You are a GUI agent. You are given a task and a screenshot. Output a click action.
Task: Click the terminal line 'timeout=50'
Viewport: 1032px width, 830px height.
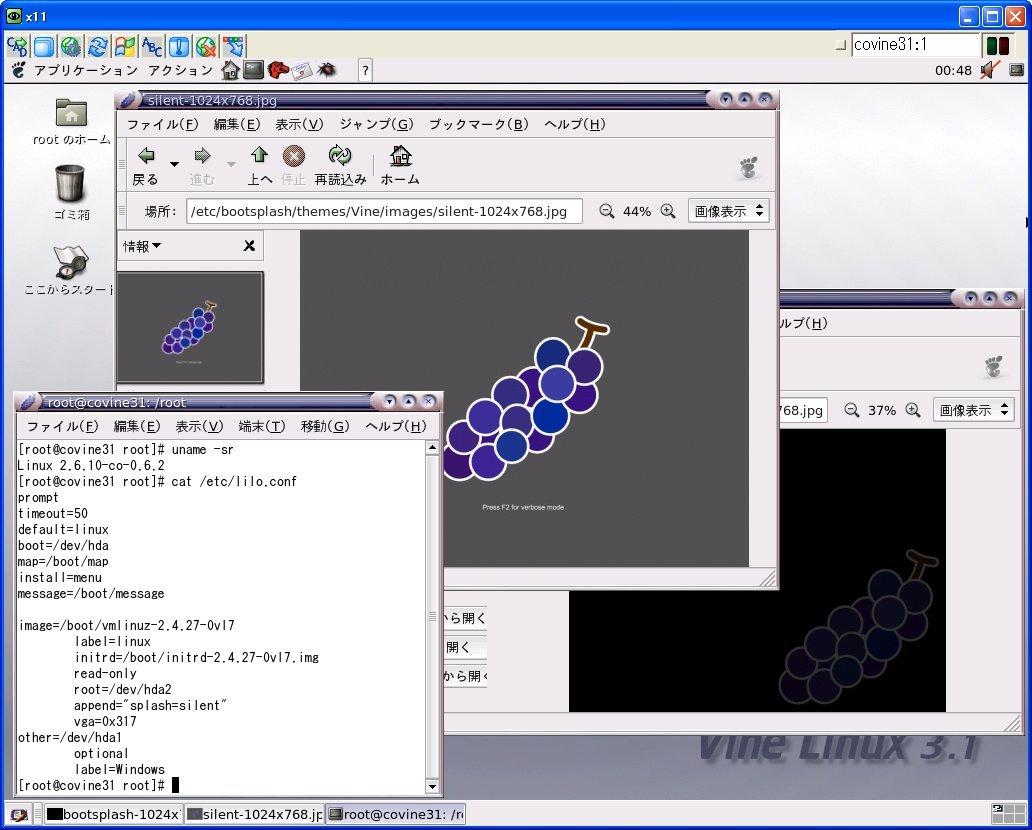click(x=53, y=513)
